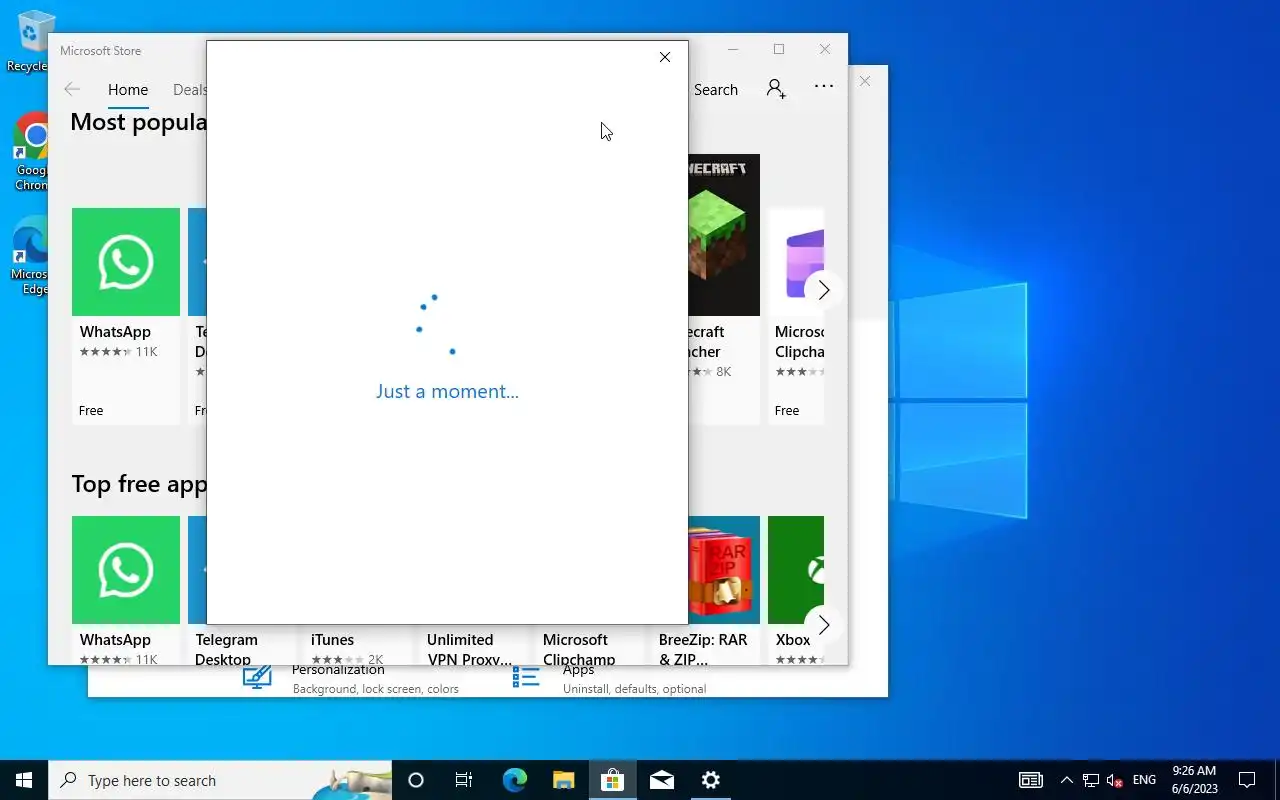This screenshot has width=1280, height=800.
Task: Switch to the Deals tab
Action: pos(190,89)
